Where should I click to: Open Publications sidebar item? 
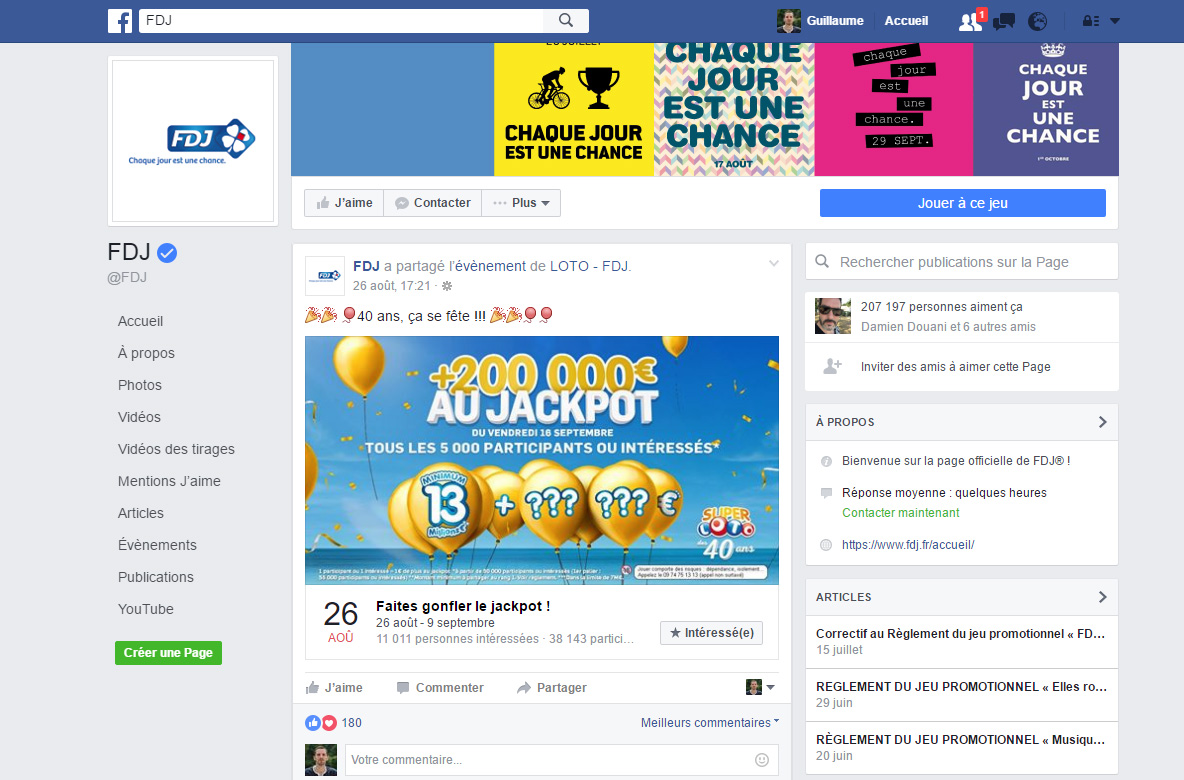click(156, 577)
